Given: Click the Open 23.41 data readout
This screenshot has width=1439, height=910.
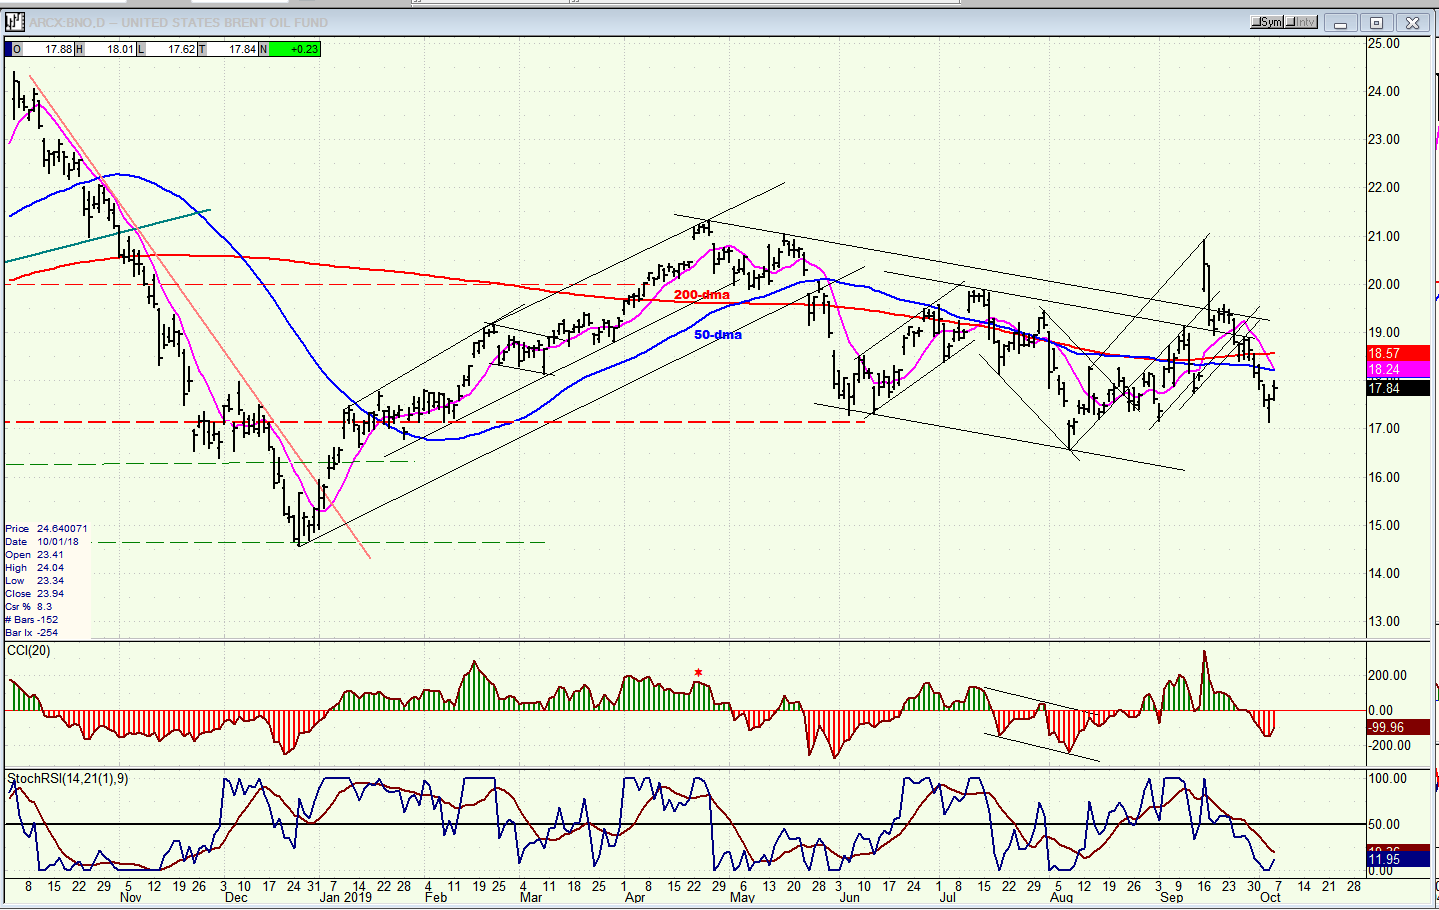Looking at the screenshot, I should click(x=35, y=555).
